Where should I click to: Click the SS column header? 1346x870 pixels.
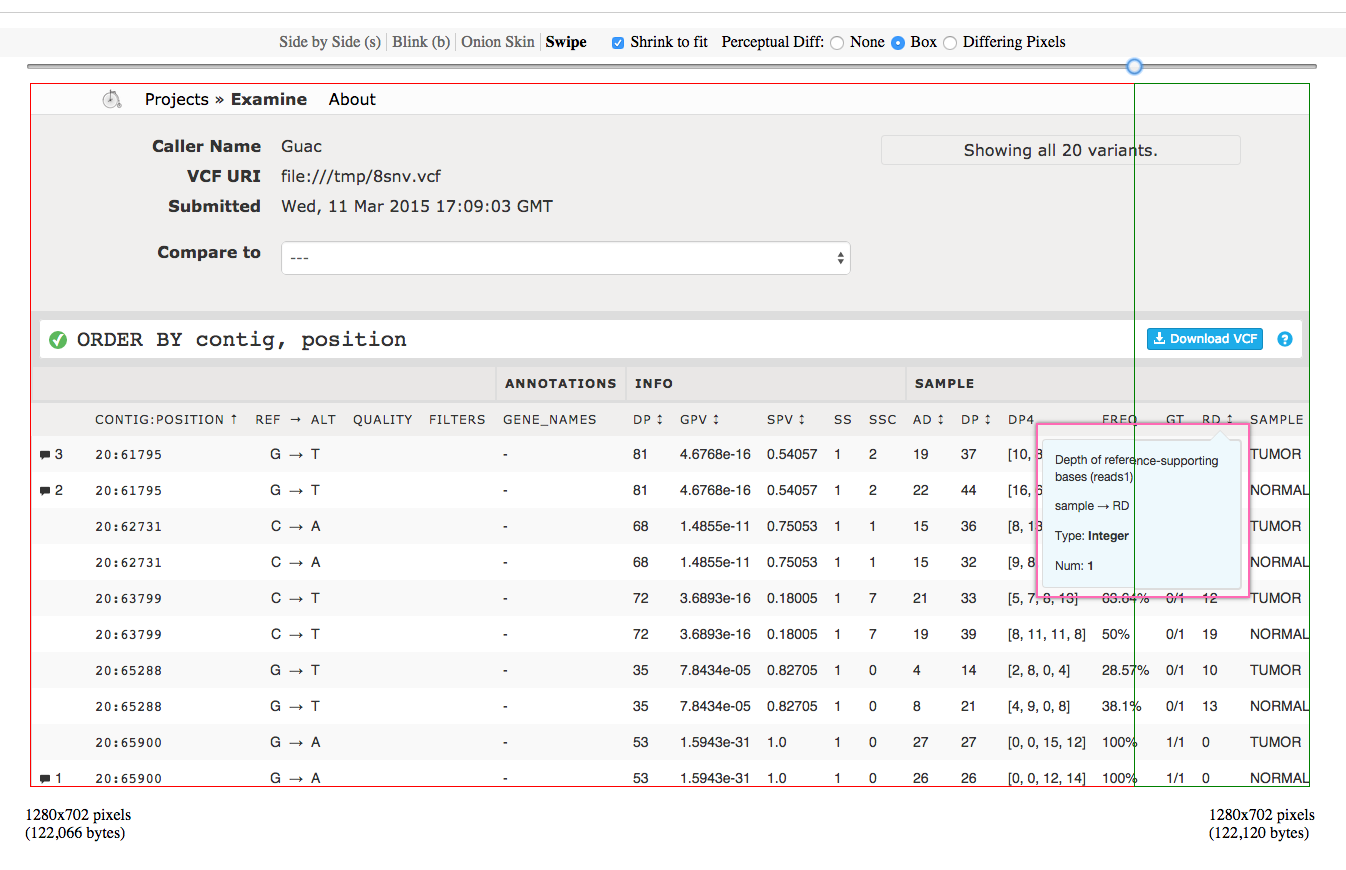[843, 420]
